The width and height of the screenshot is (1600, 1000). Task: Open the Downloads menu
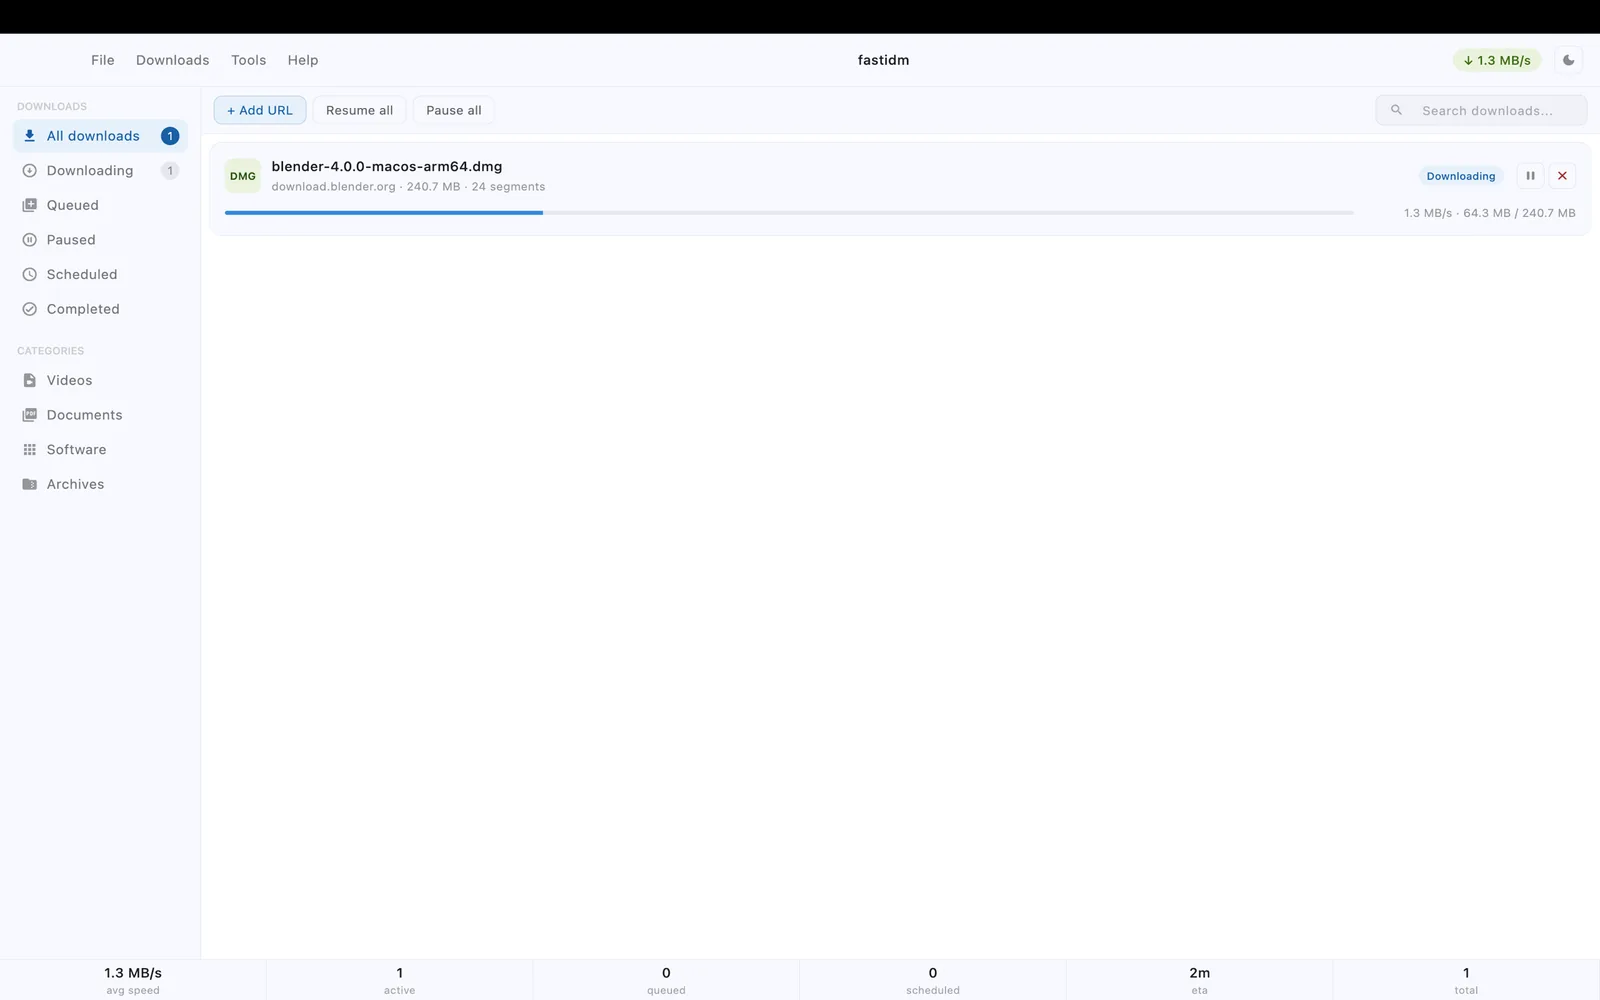coord(173,60)
